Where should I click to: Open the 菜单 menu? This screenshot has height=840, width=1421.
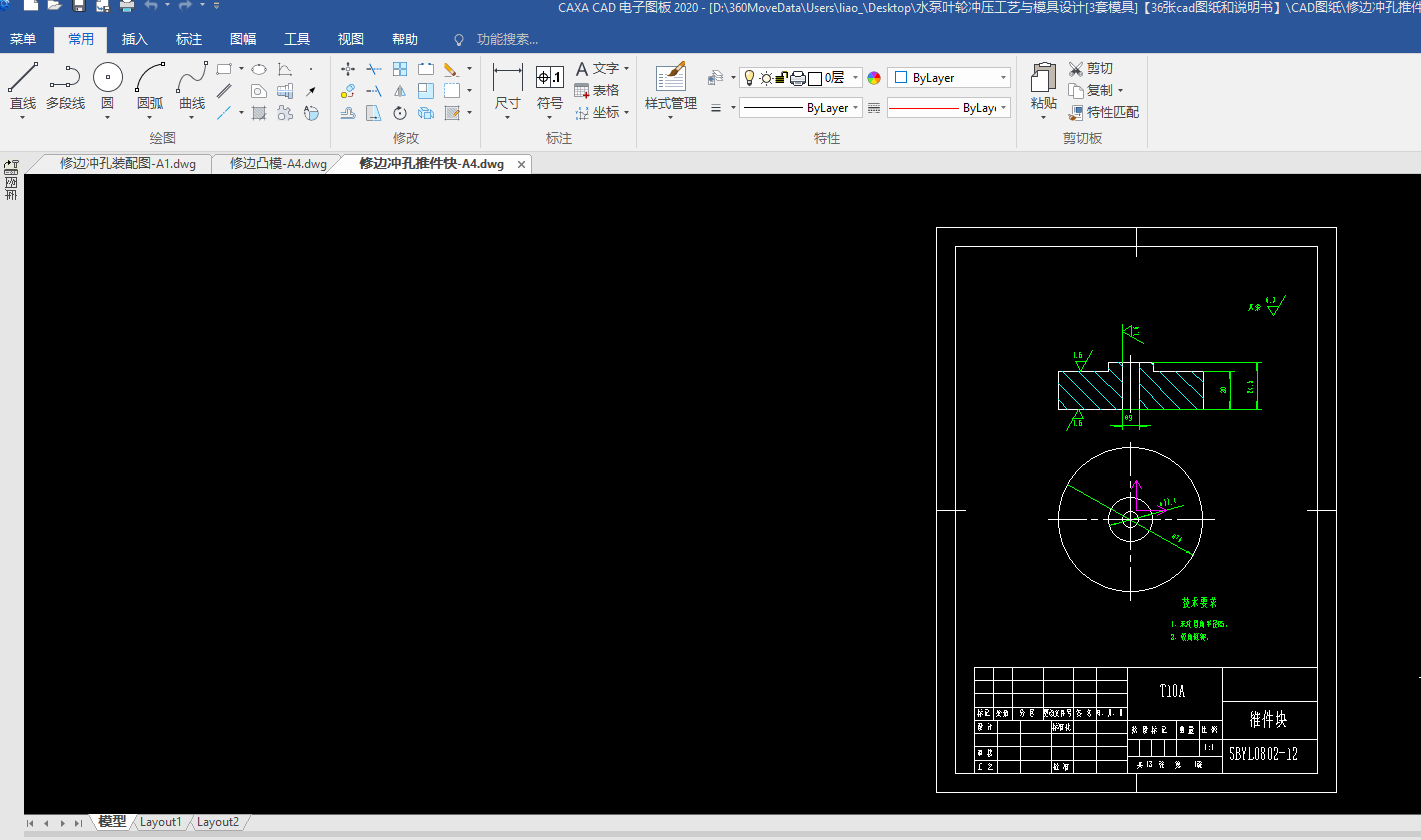point(23,40)
